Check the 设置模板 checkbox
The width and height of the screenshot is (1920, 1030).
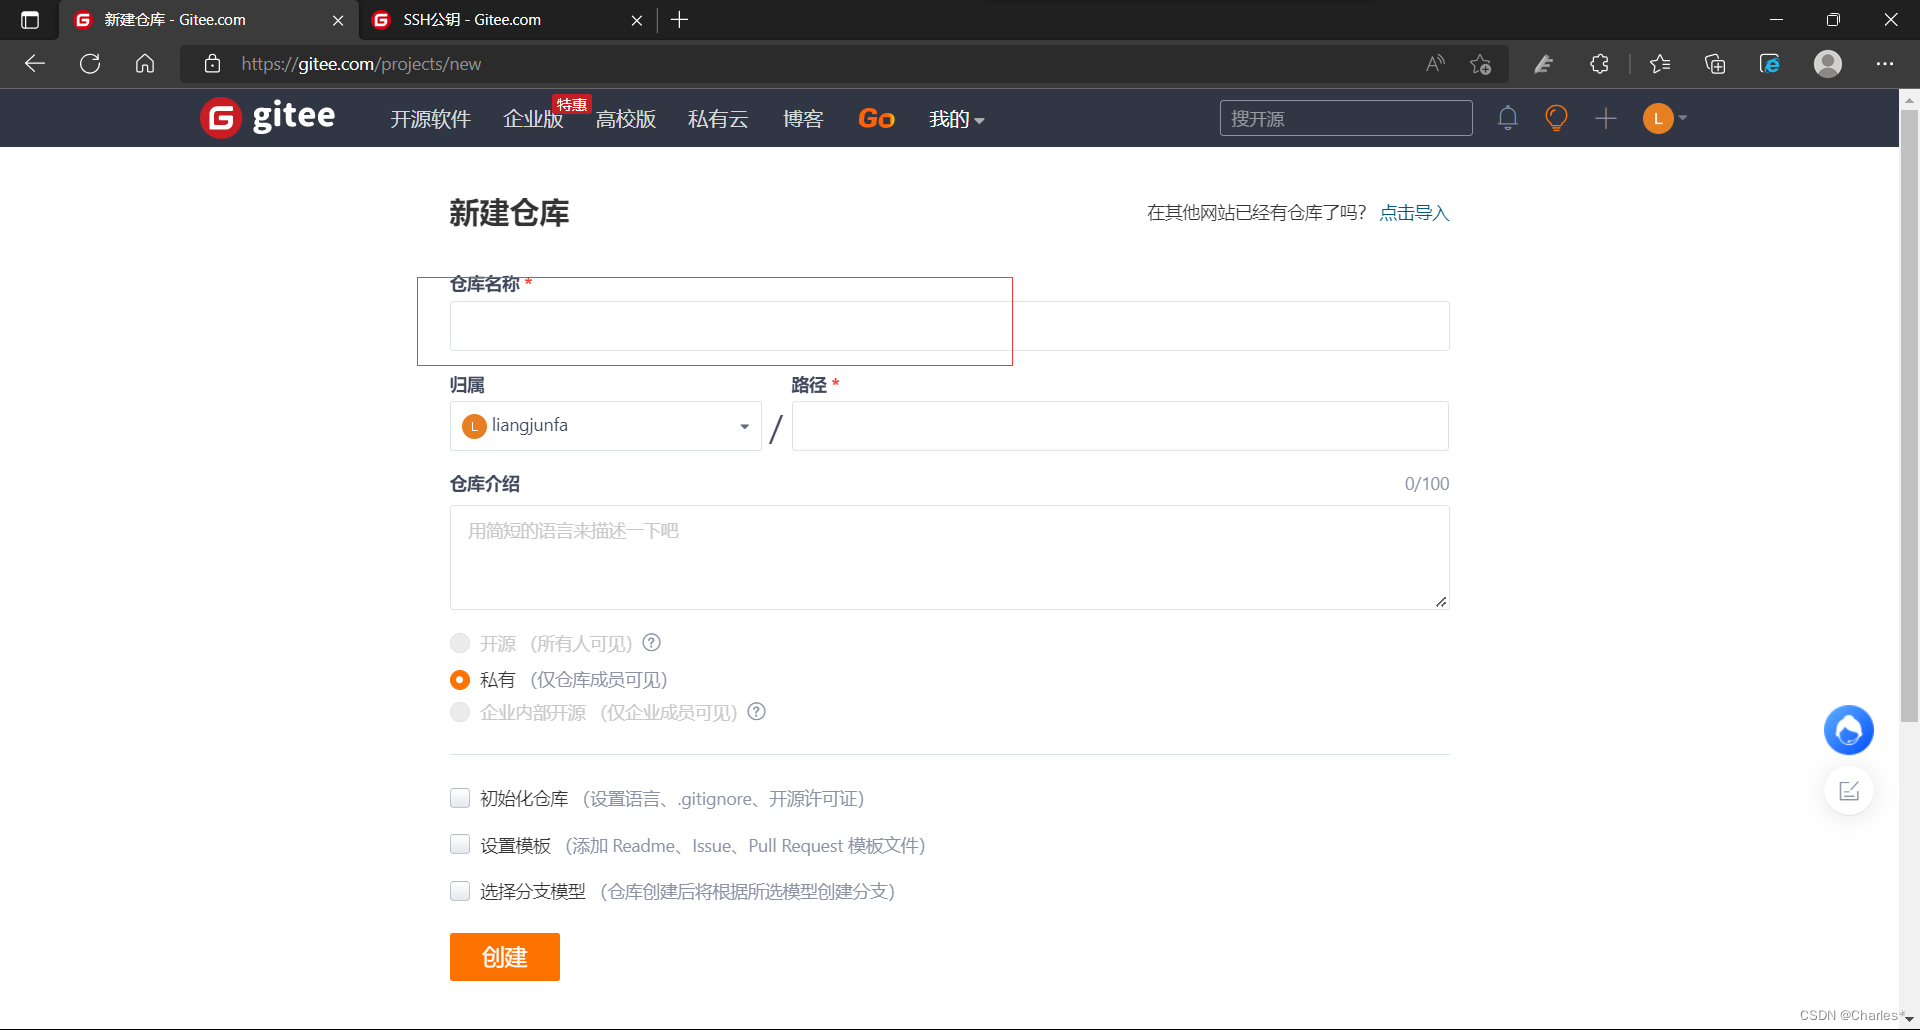460,845
